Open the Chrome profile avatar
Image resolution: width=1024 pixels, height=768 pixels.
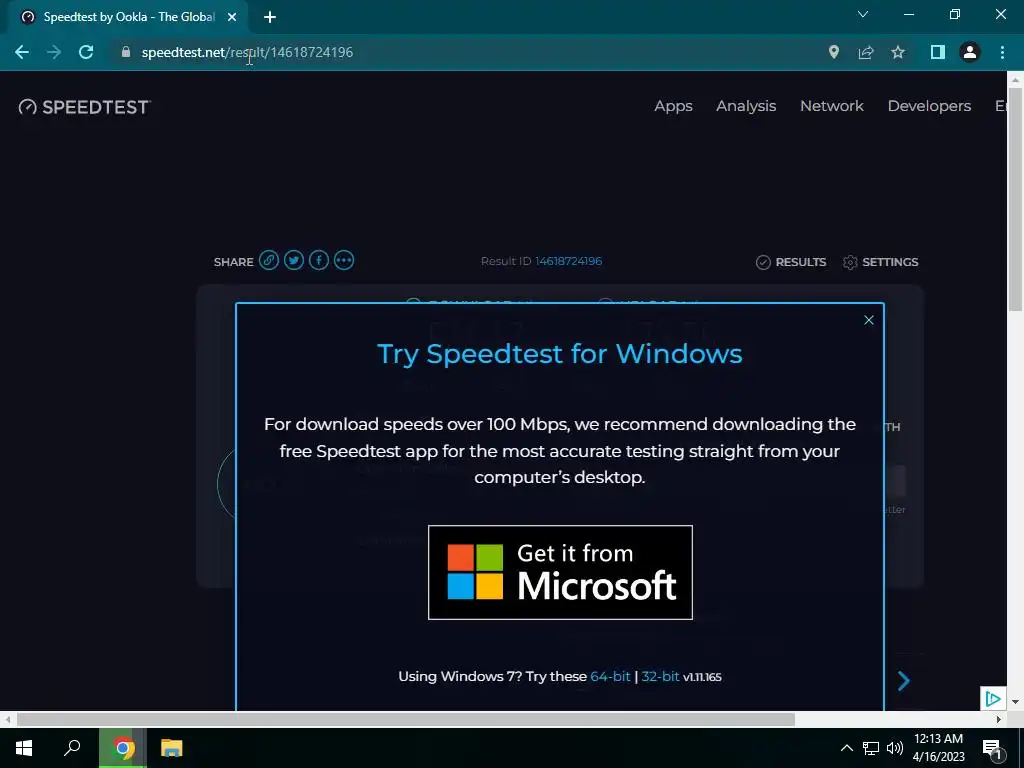[970, 52]
